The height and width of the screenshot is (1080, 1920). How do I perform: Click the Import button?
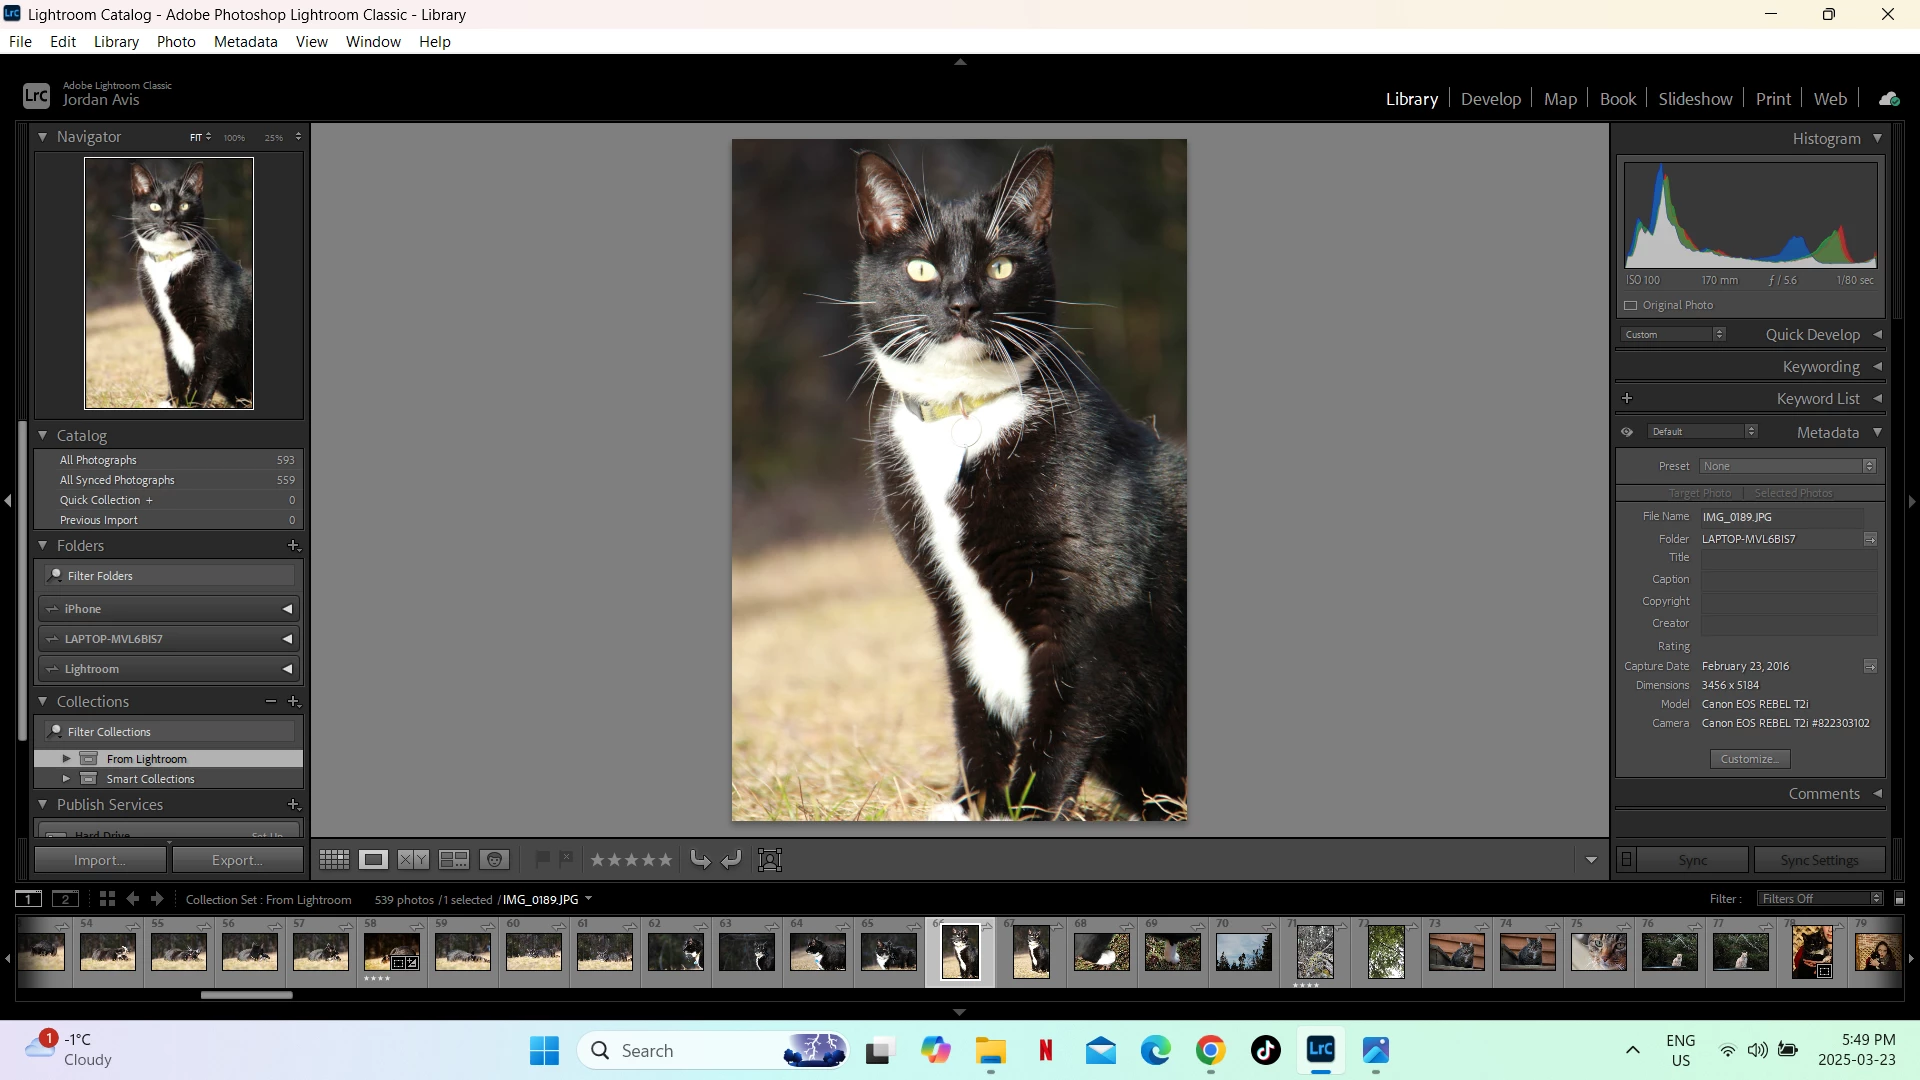[x=100, y=861]
